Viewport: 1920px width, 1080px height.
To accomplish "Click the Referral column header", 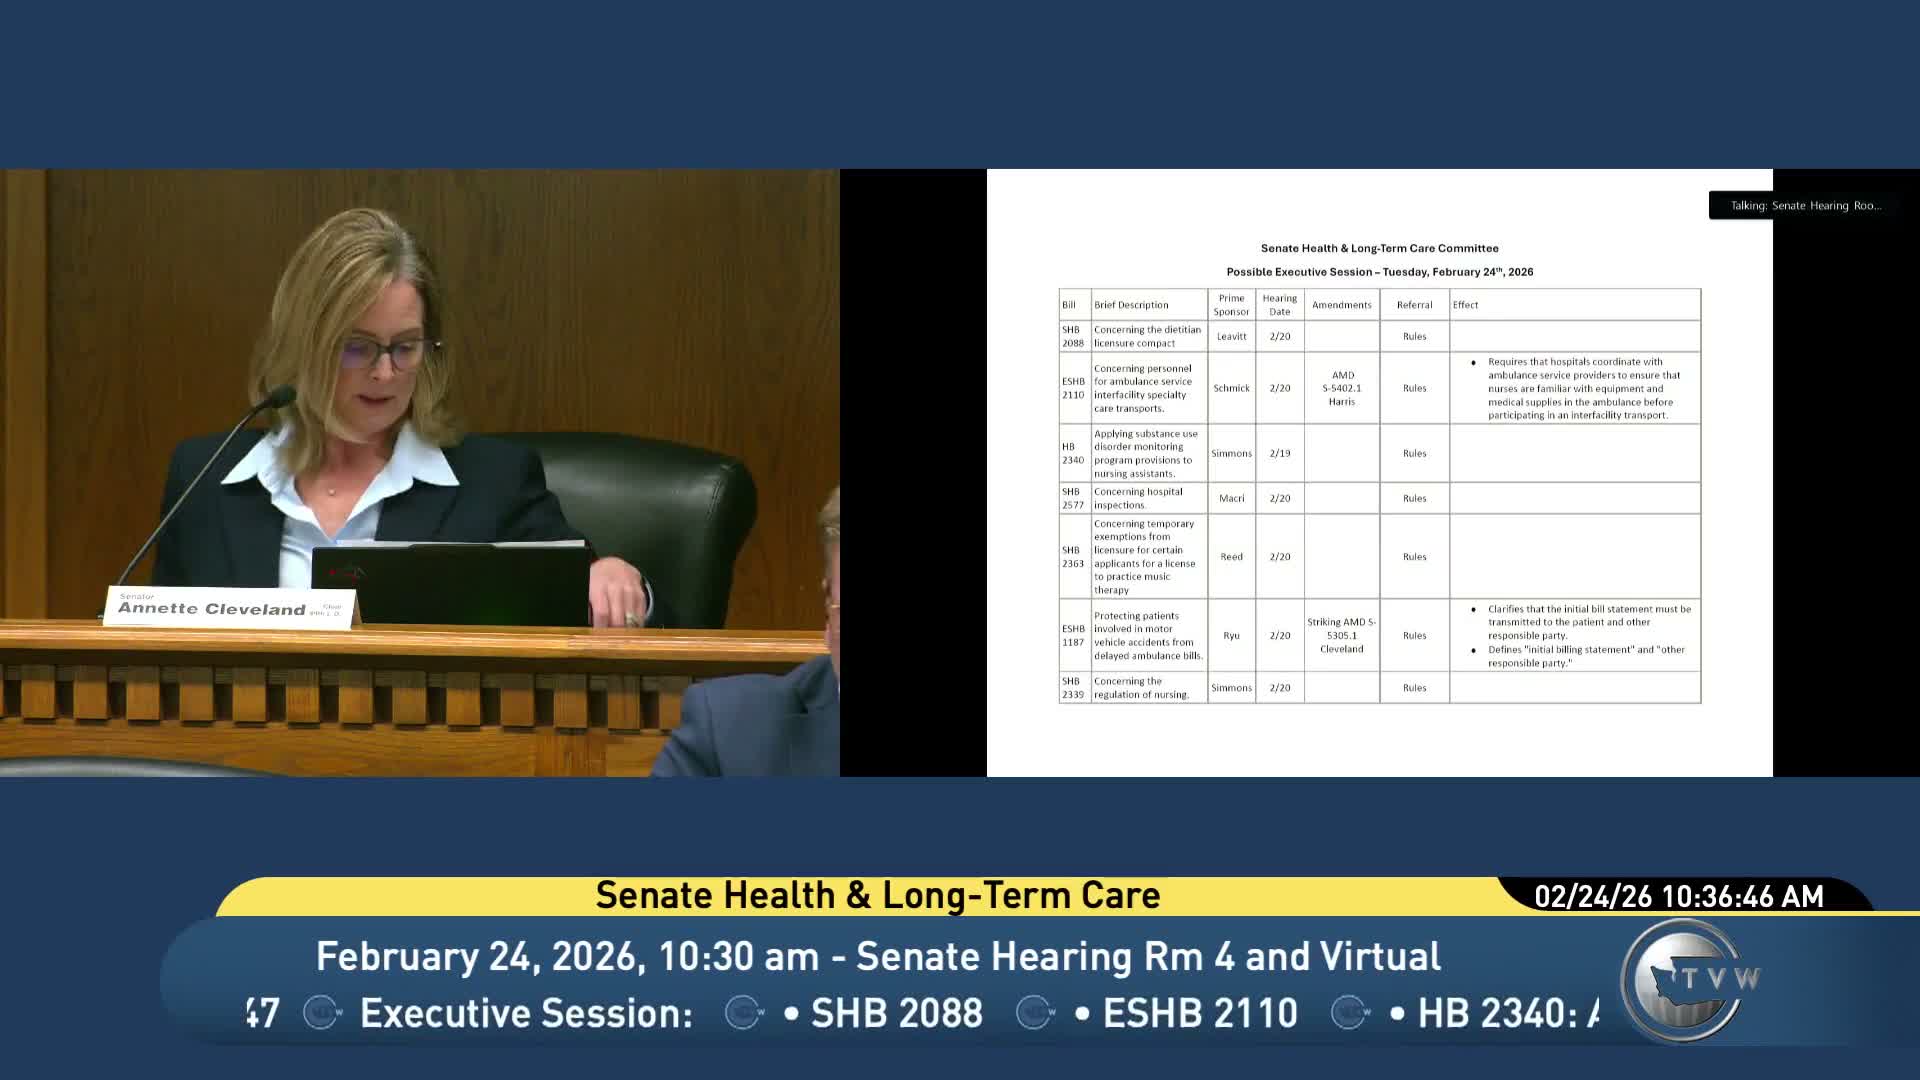I will (x=1414, y=305).
